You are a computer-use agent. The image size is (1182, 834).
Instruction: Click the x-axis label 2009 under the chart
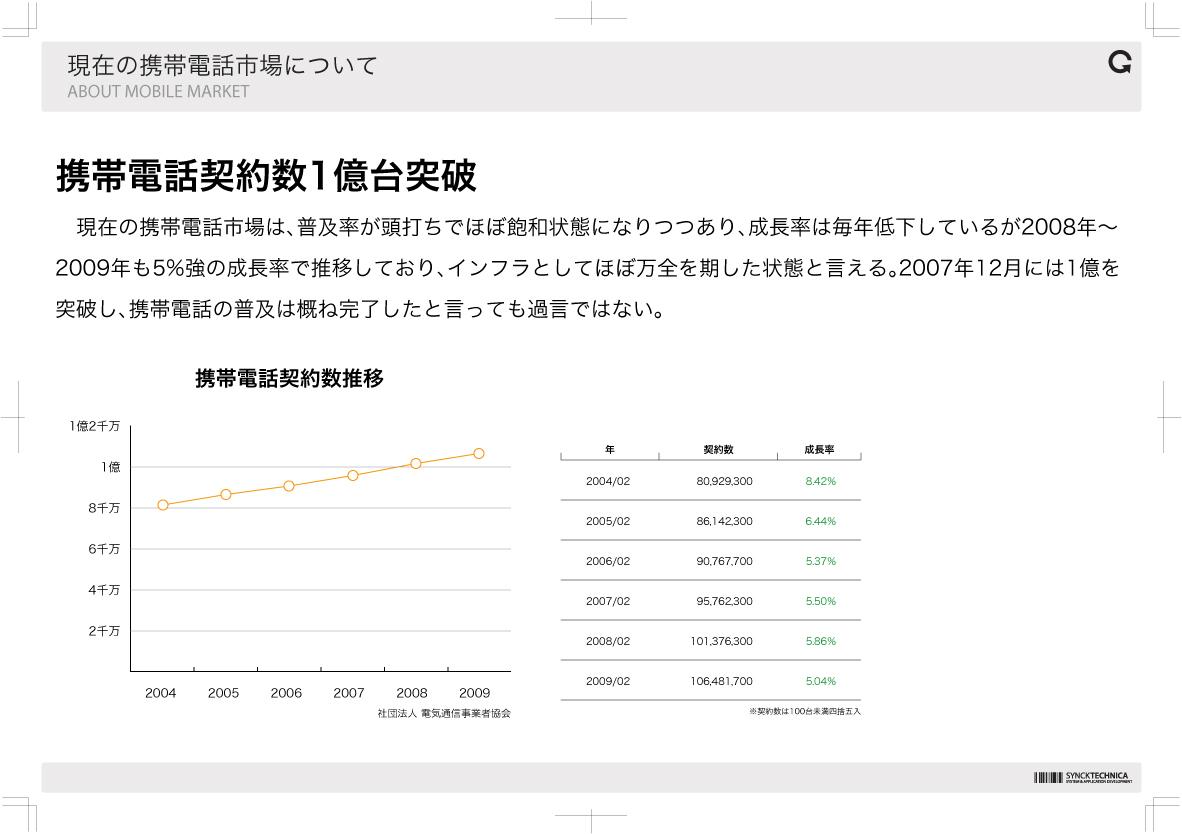coord(474,693)
